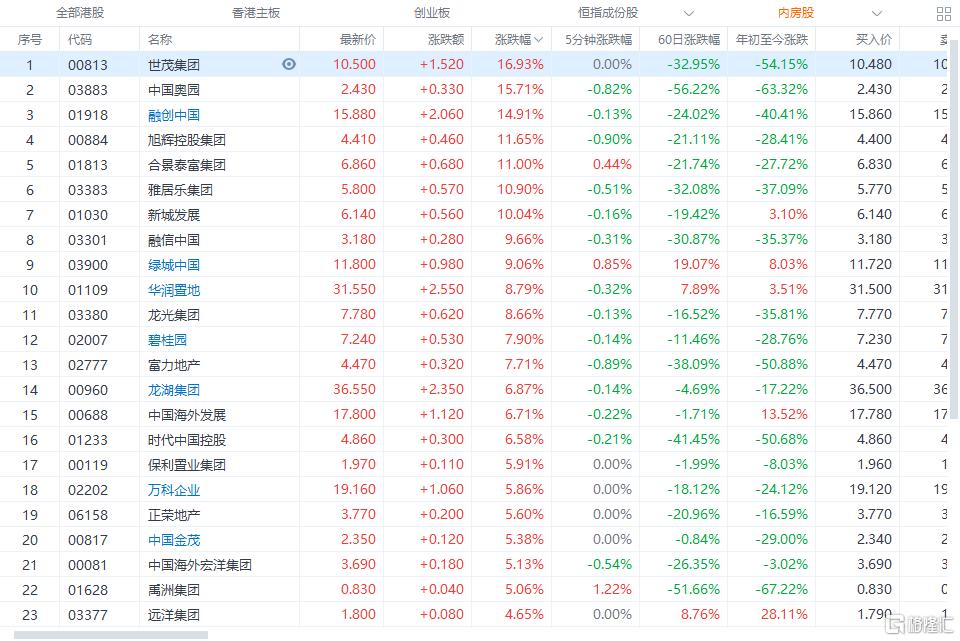Switch to the 全部港股 tab
Viewport: 960px width, 641px height.
[80, 13]
